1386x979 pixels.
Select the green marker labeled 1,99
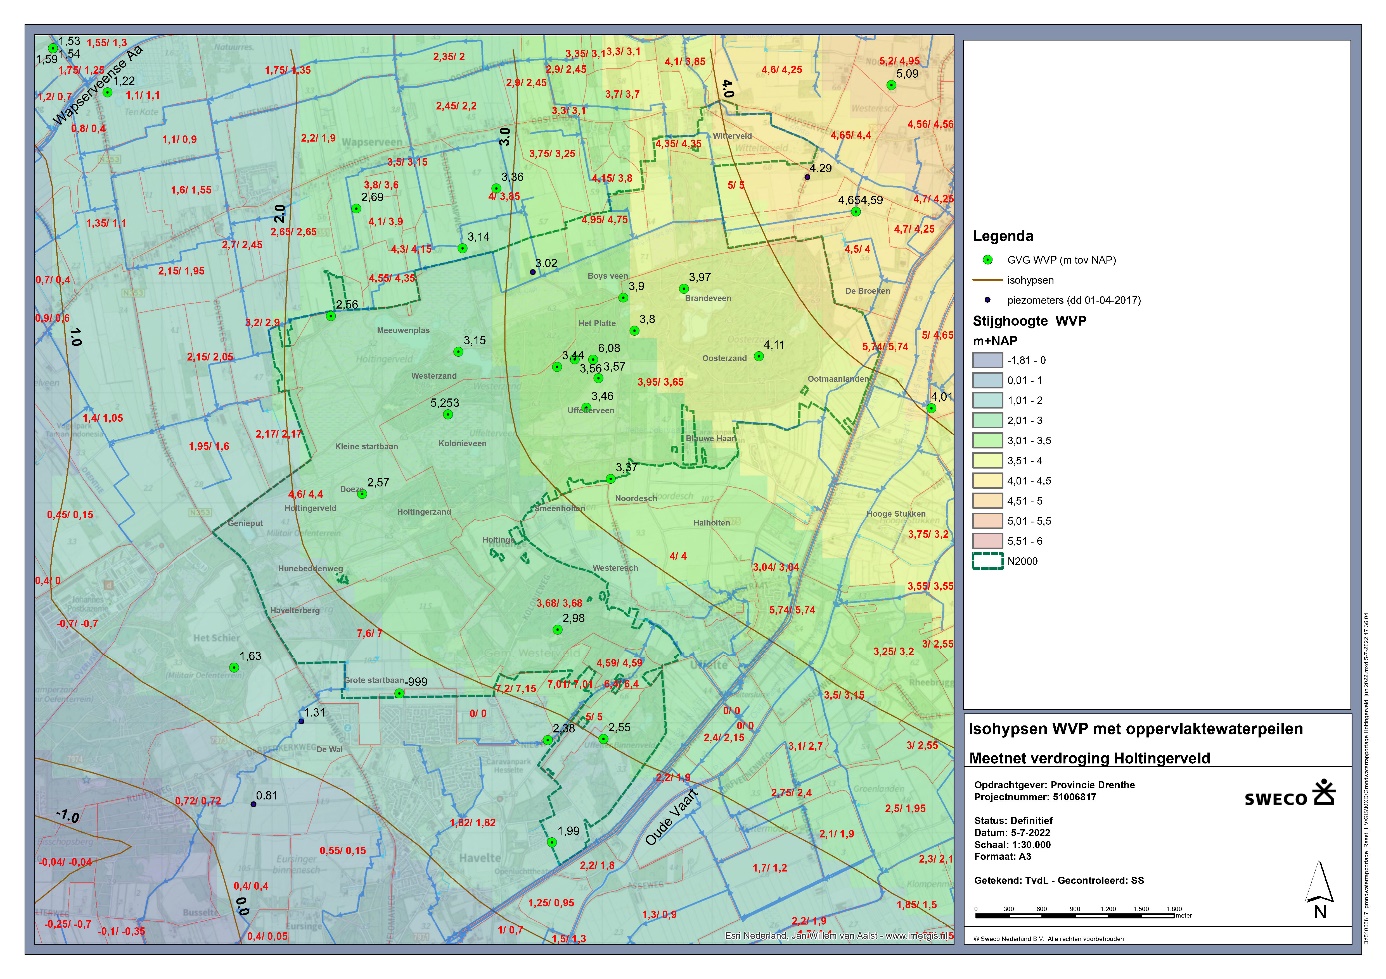(x=551, y=843)
